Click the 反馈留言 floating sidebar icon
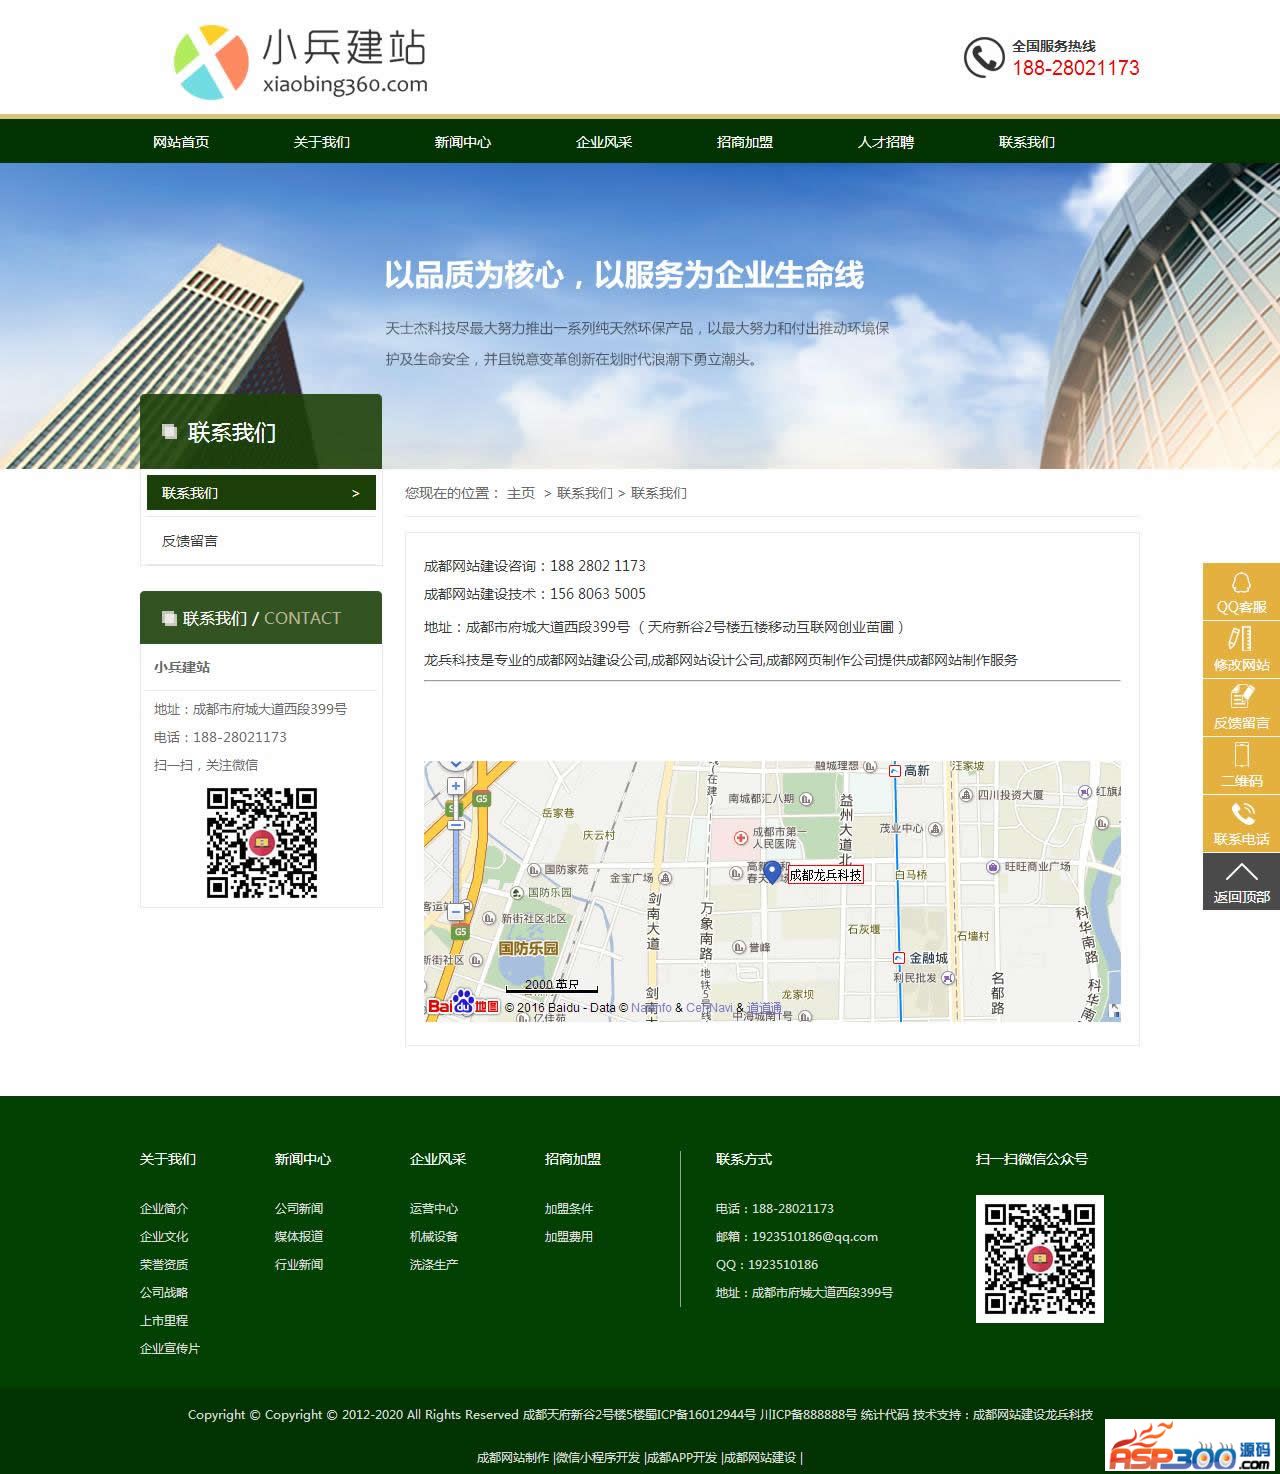This screenshot has width=1280, height=1474. (1241, 707)
